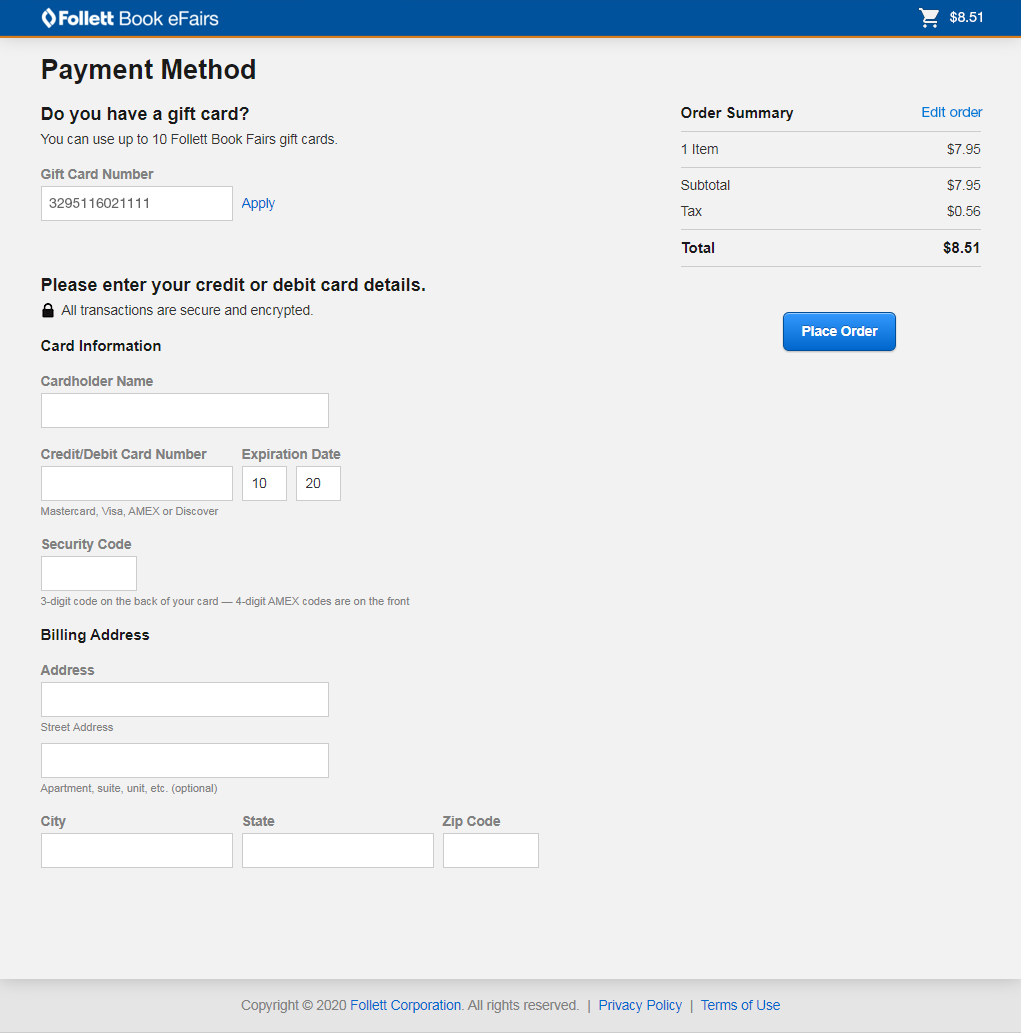Open the Edit order link
This screenshot has height=1033, width=1021.
click(x=951, y=112)
